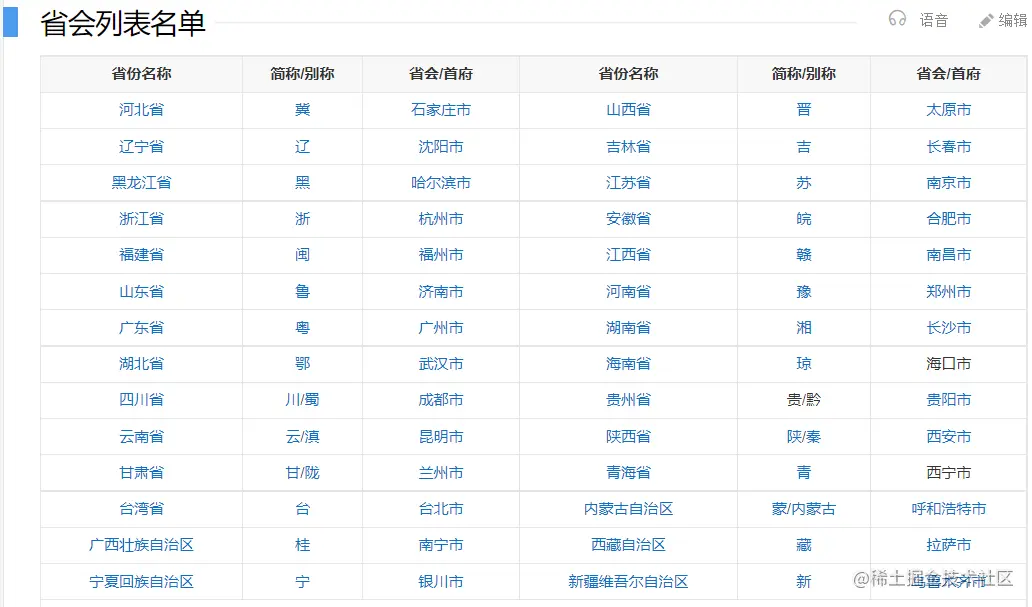The height and width of the screenshot is (607, 1032).
Task: Click the 长沙市 link
Action: point(948,328)
